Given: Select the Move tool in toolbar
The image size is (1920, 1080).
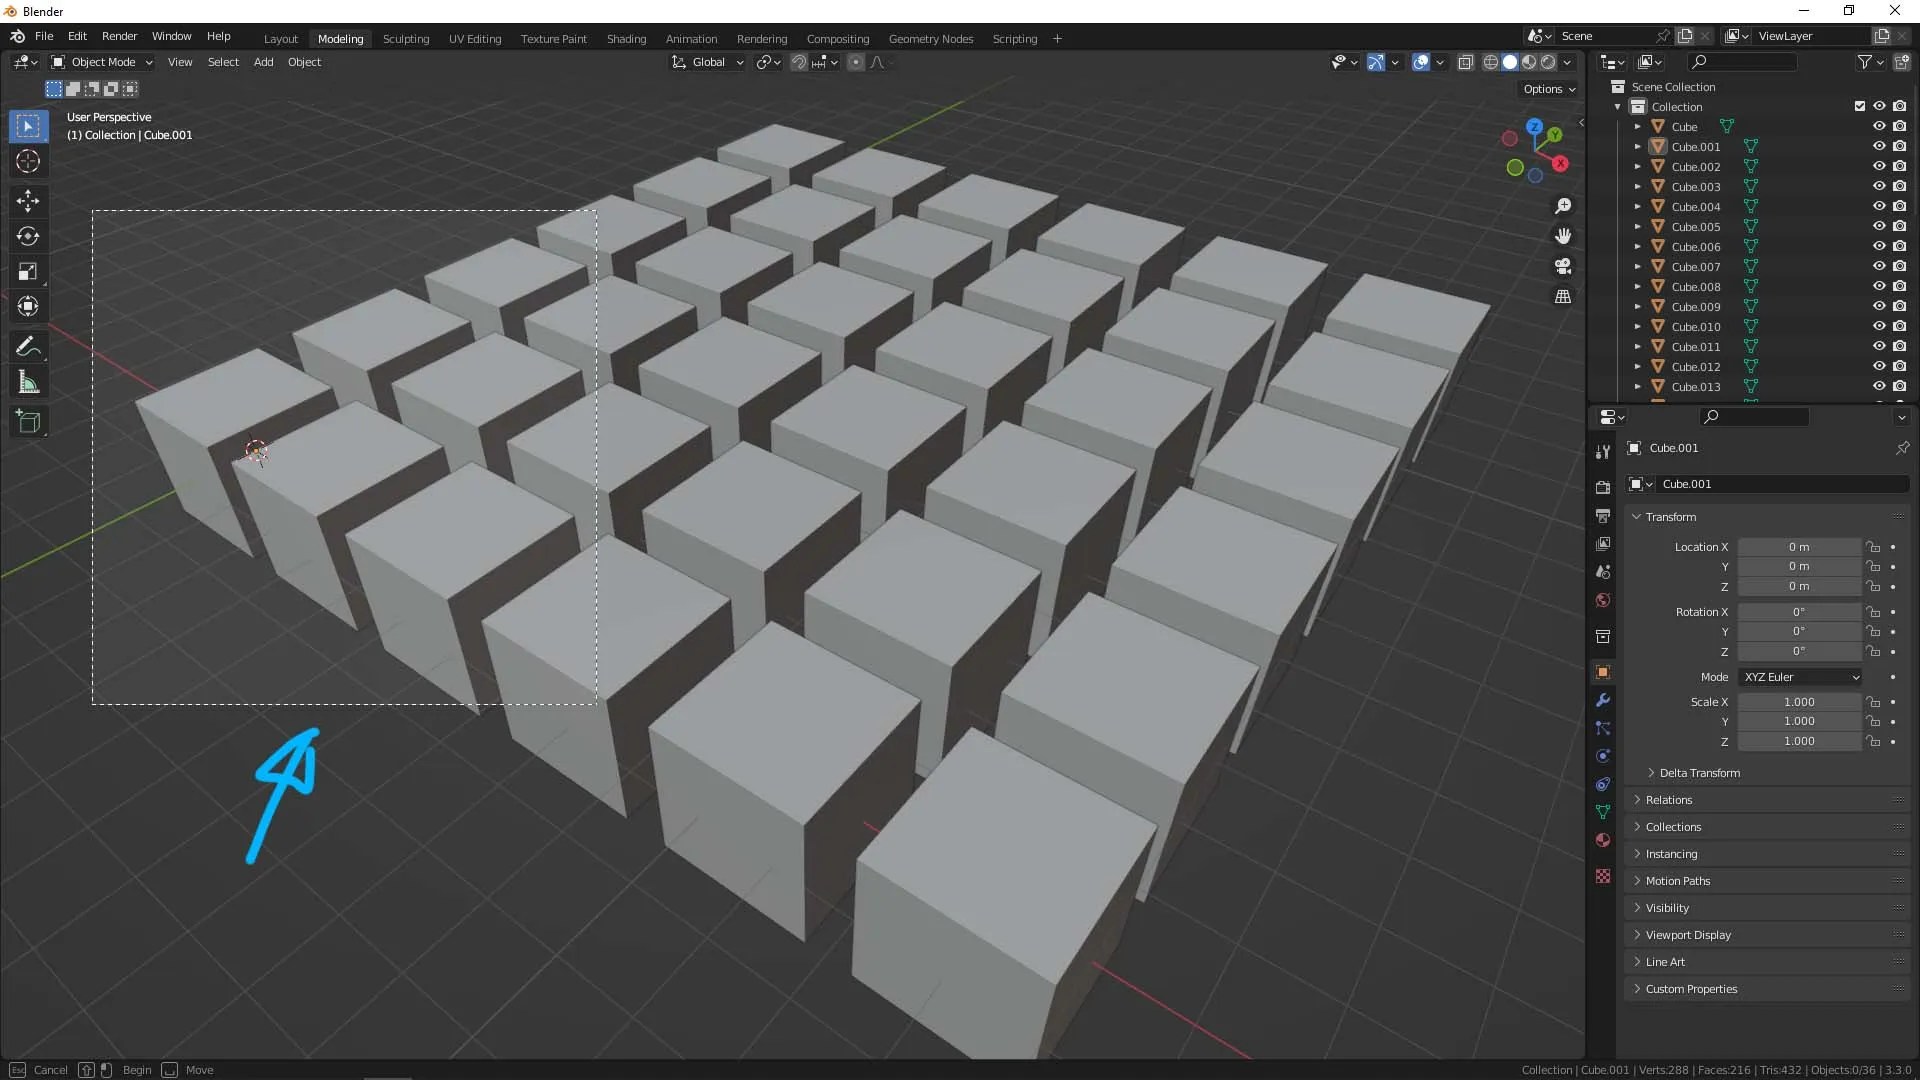Looking at the screenshot, I should pyautogui.click(x=28, y=200).
